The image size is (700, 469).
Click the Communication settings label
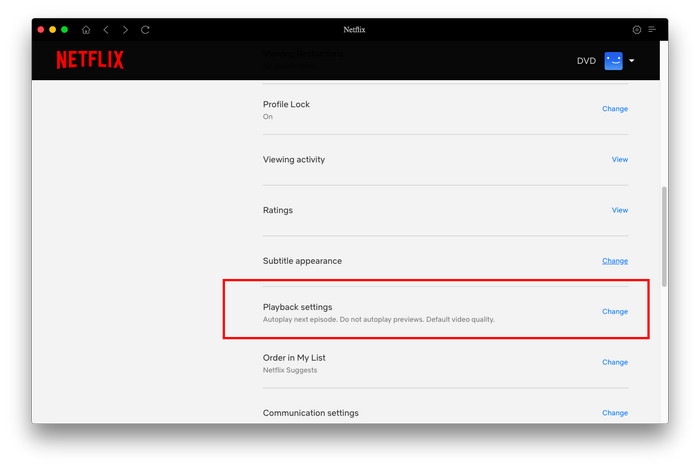click(310, 413)
